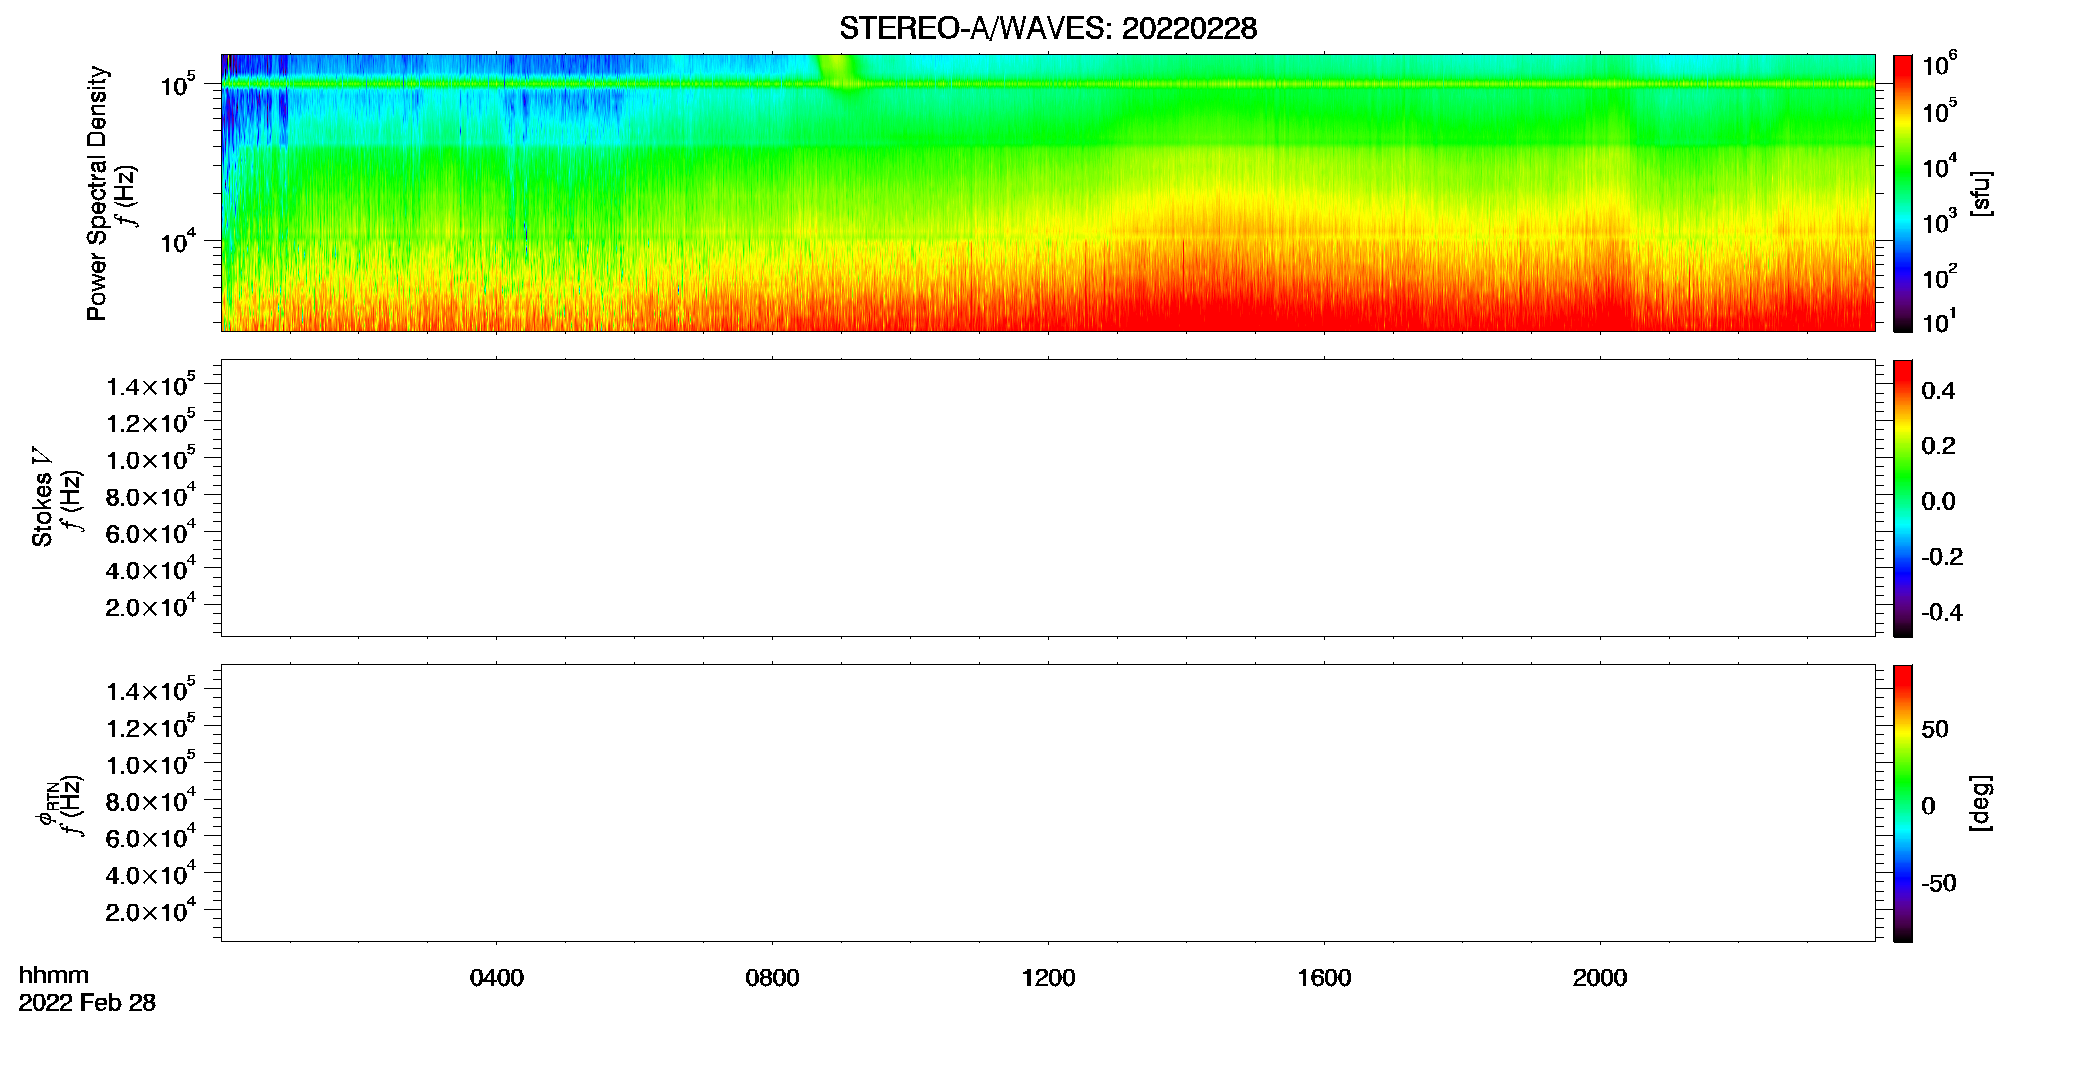2096x1080 pixels.
Task: Click the 2022 Feb 28 date label
Action: coord(87,1003)
